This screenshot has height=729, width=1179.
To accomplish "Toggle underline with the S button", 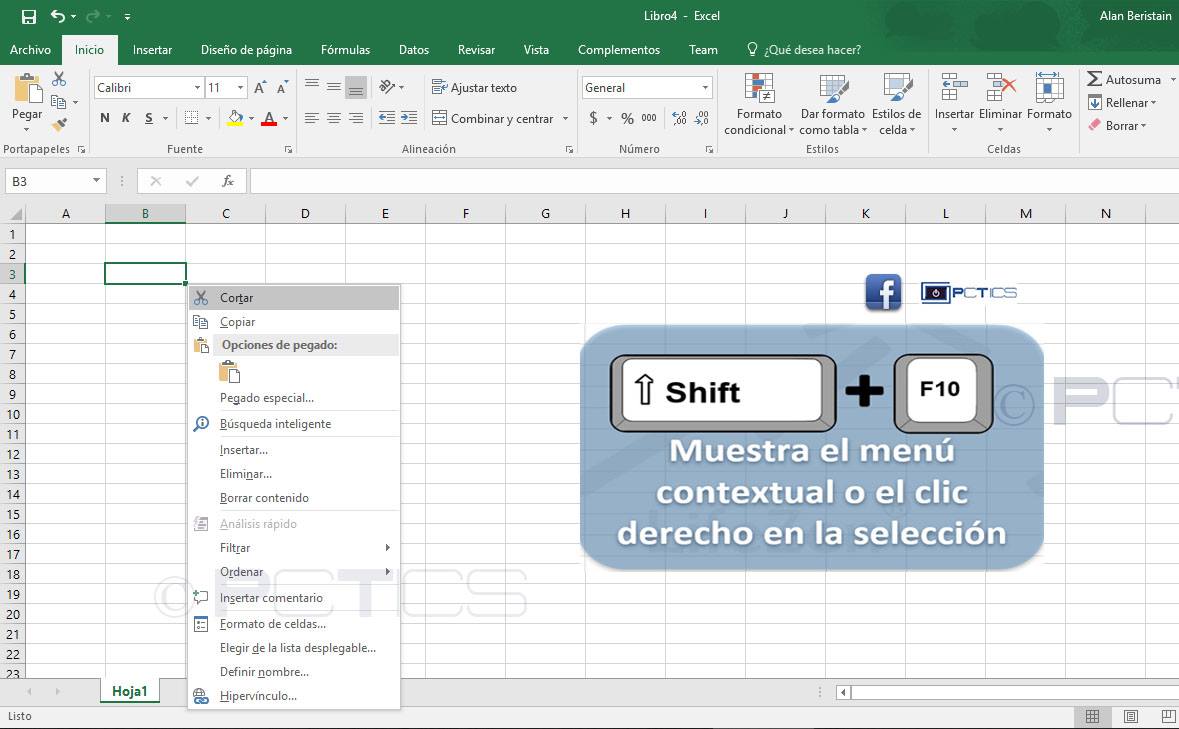I will pos(149,118).
